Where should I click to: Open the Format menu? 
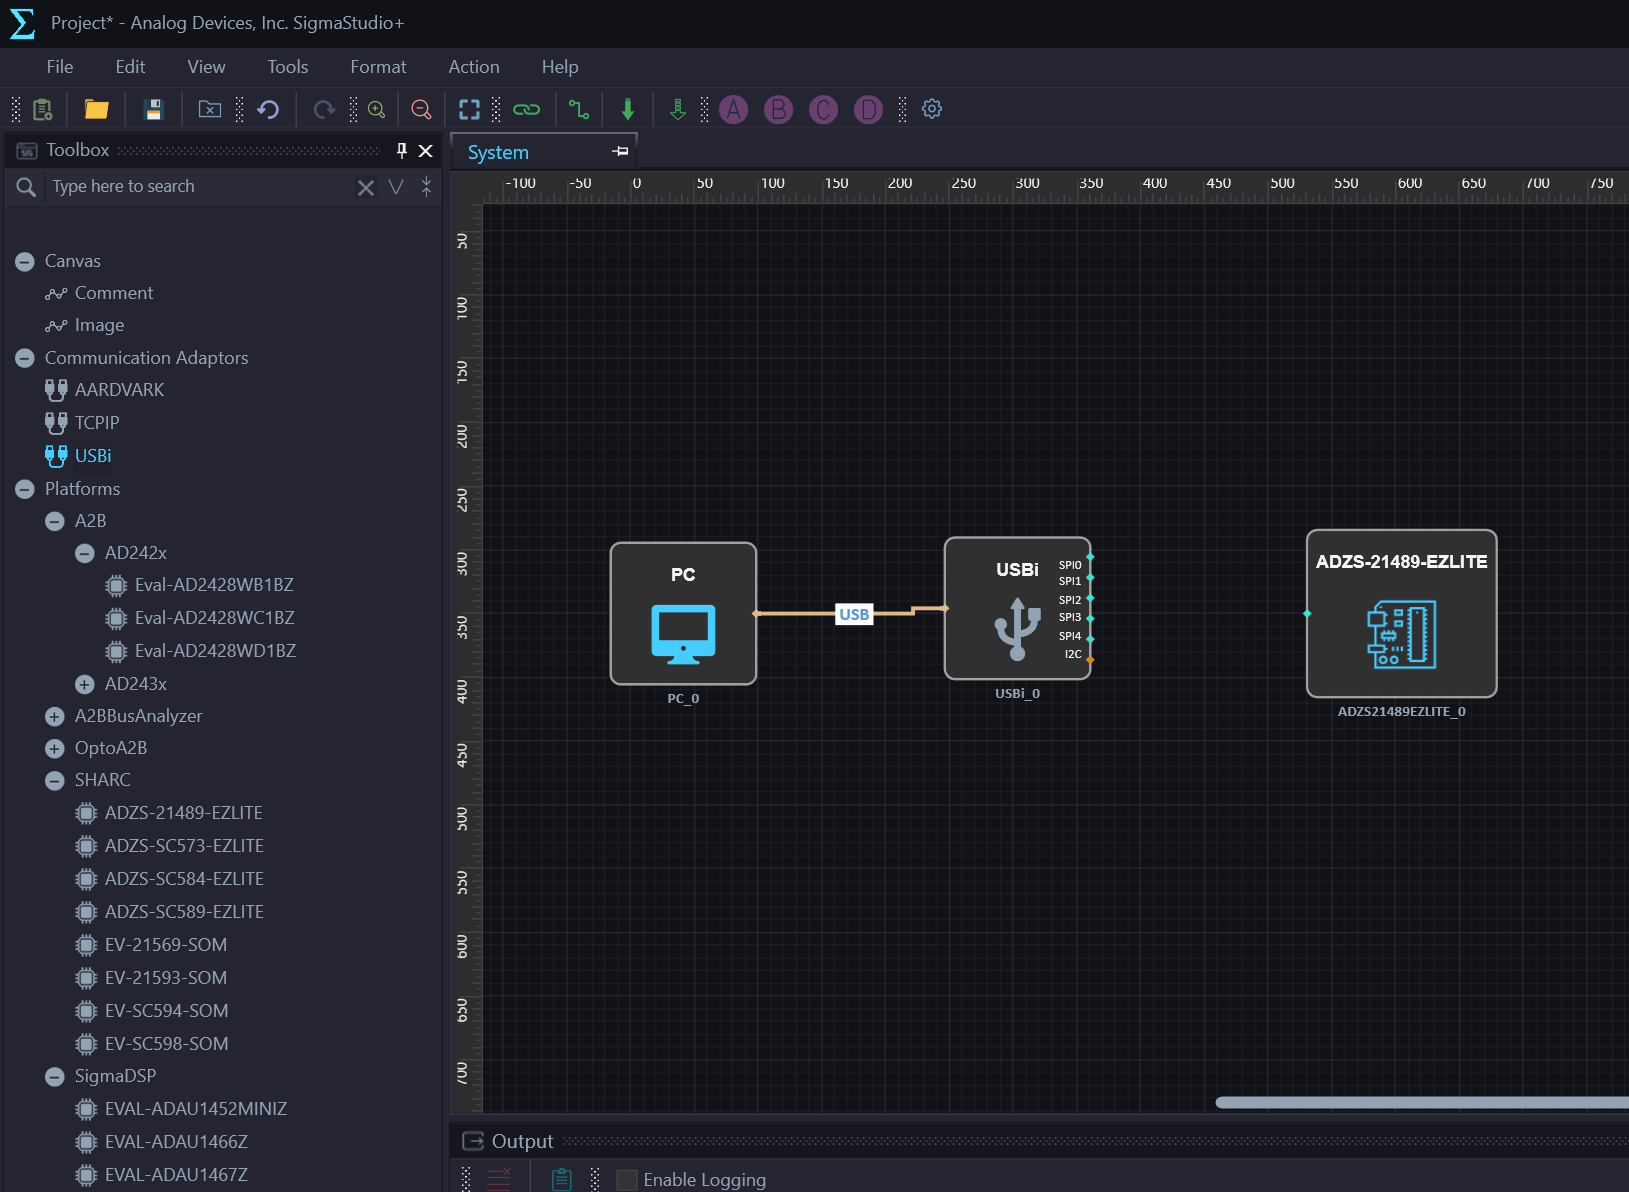coord(378,67)
